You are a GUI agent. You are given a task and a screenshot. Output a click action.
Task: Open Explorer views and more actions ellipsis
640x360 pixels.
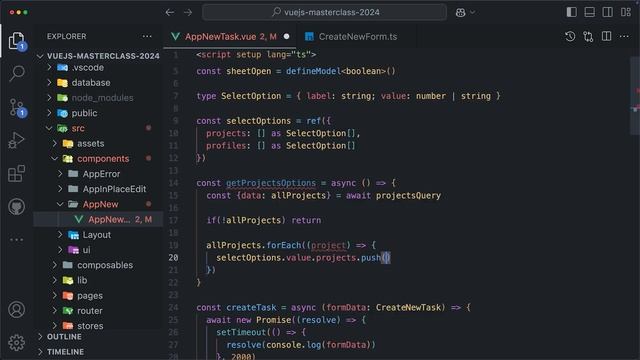pyautogui.click(x=147, y=36)
